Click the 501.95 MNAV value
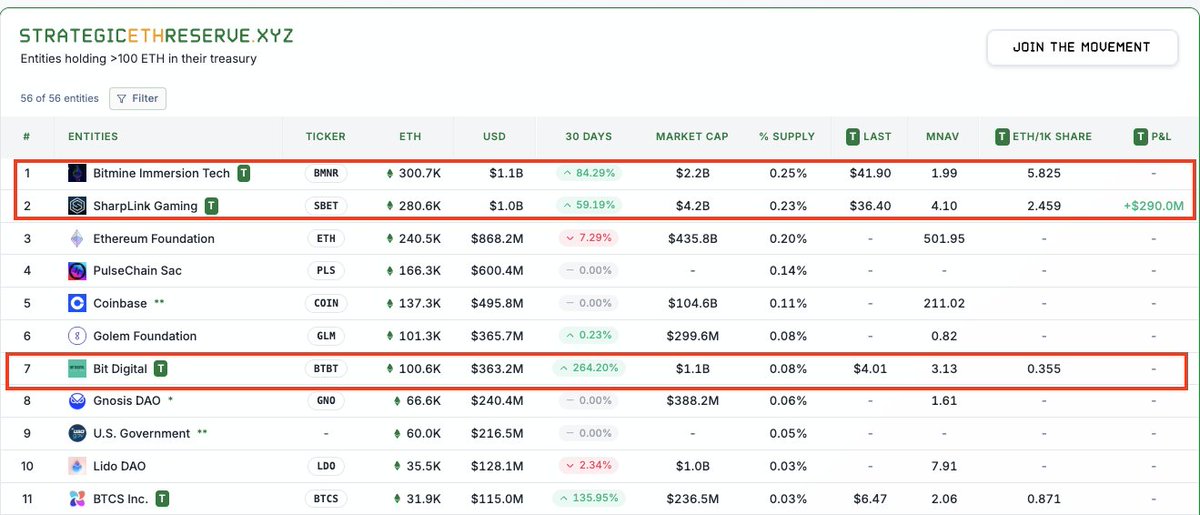This screenshot has width=1200, height=515. click(x=944, y=238)
